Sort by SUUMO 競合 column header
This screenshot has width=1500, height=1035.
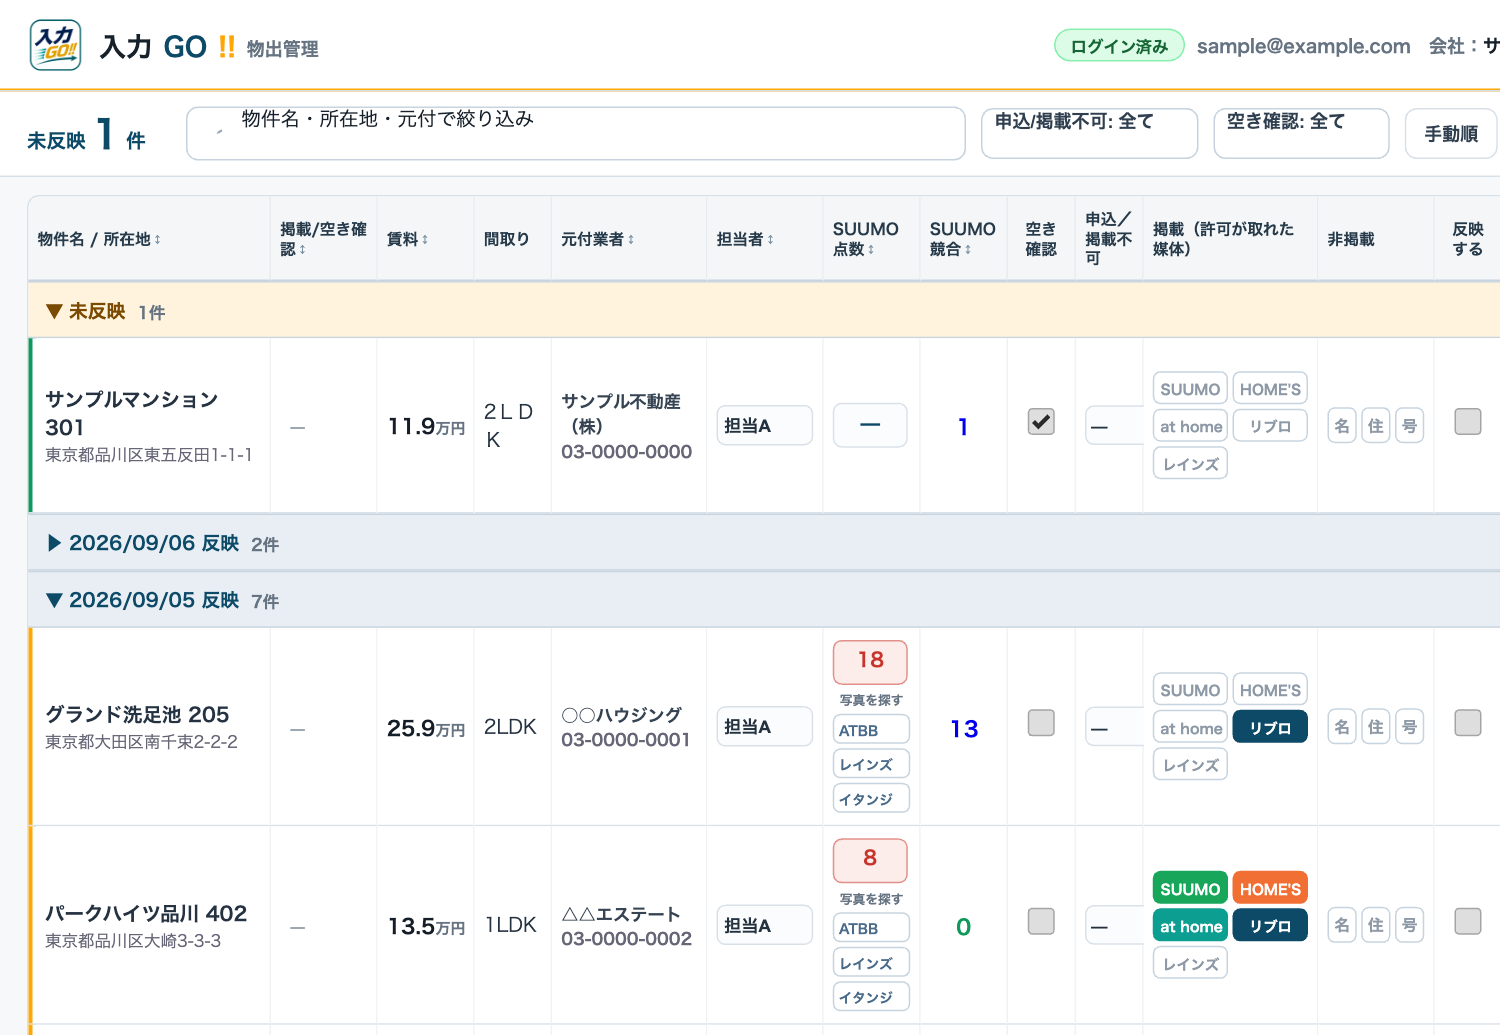point(962,239)
